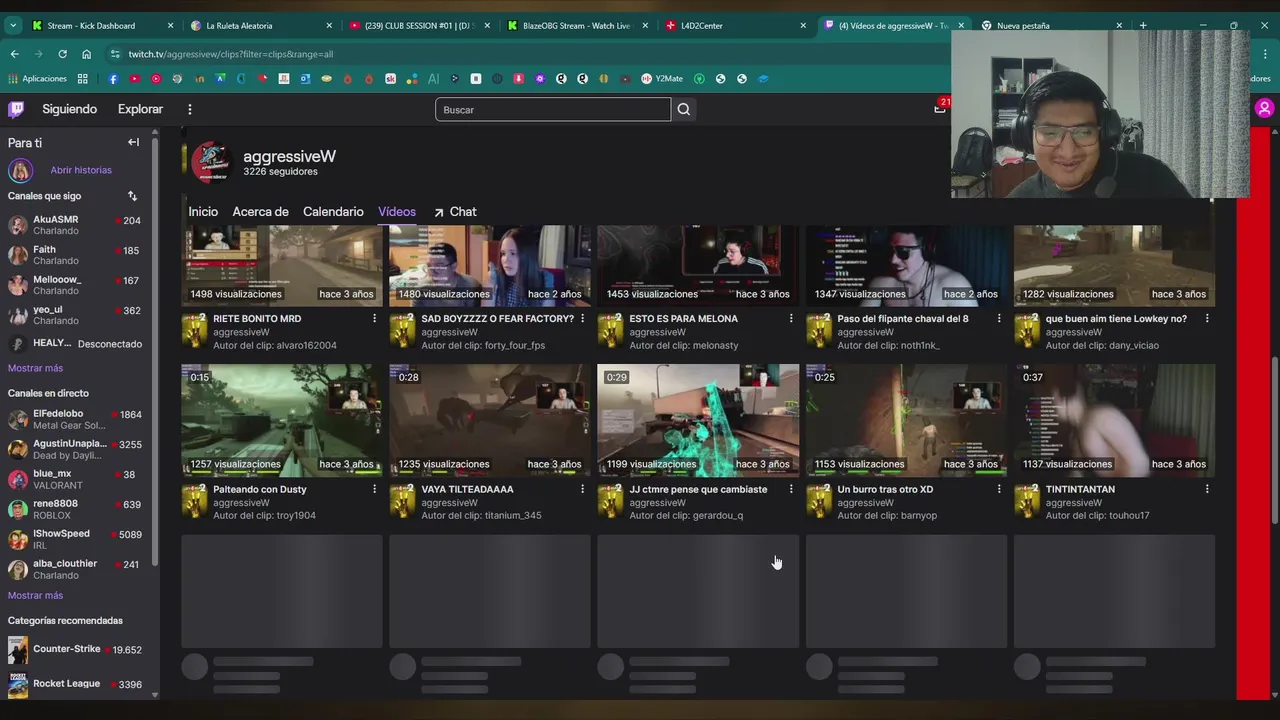Click the Buscar search field

[x=553, y=109]
